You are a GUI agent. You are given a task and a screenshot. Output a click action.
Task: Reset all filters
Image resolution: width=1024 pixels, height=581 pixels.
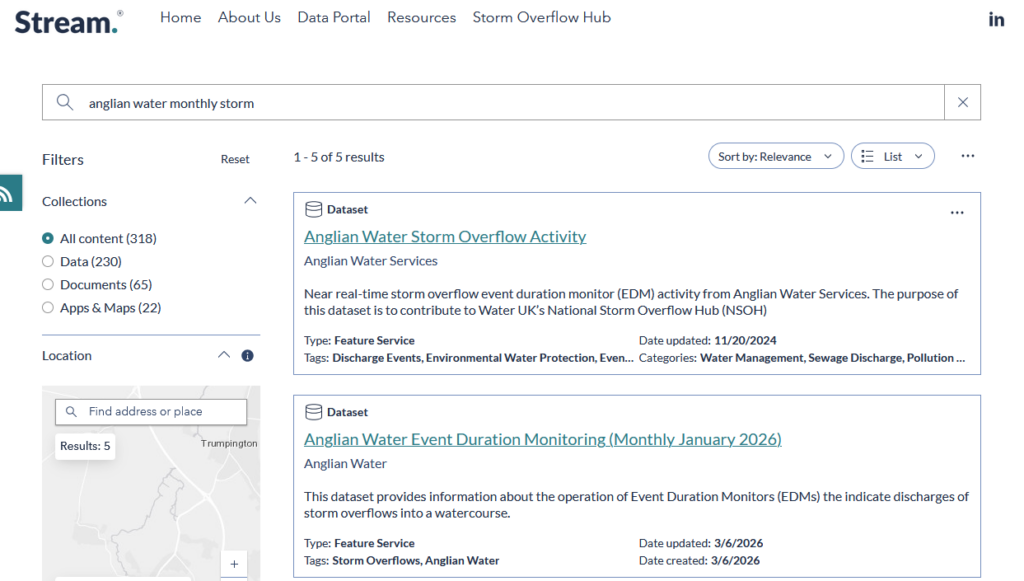(235, 160)
